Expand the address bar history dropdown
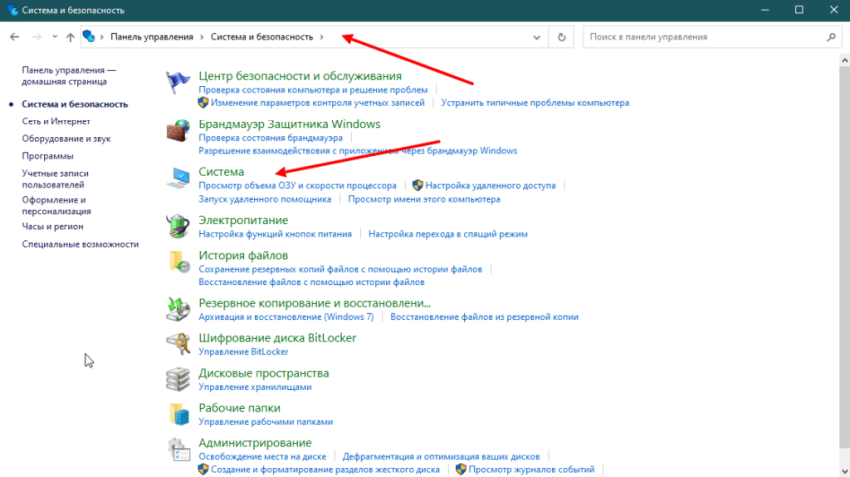The width and height of the screenshot is (850, 477). 537,37
